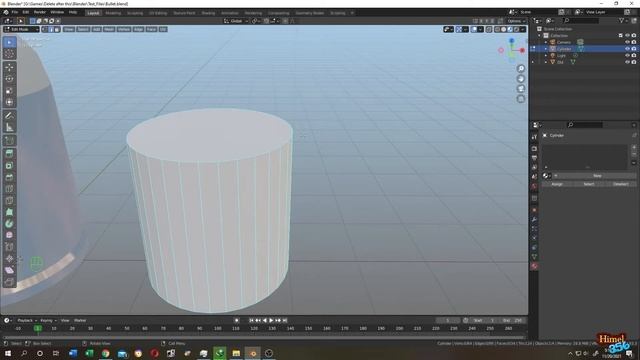640x360 pixels.
Task: Expand the Light item in outliner
Action: [x=546, y=55]
